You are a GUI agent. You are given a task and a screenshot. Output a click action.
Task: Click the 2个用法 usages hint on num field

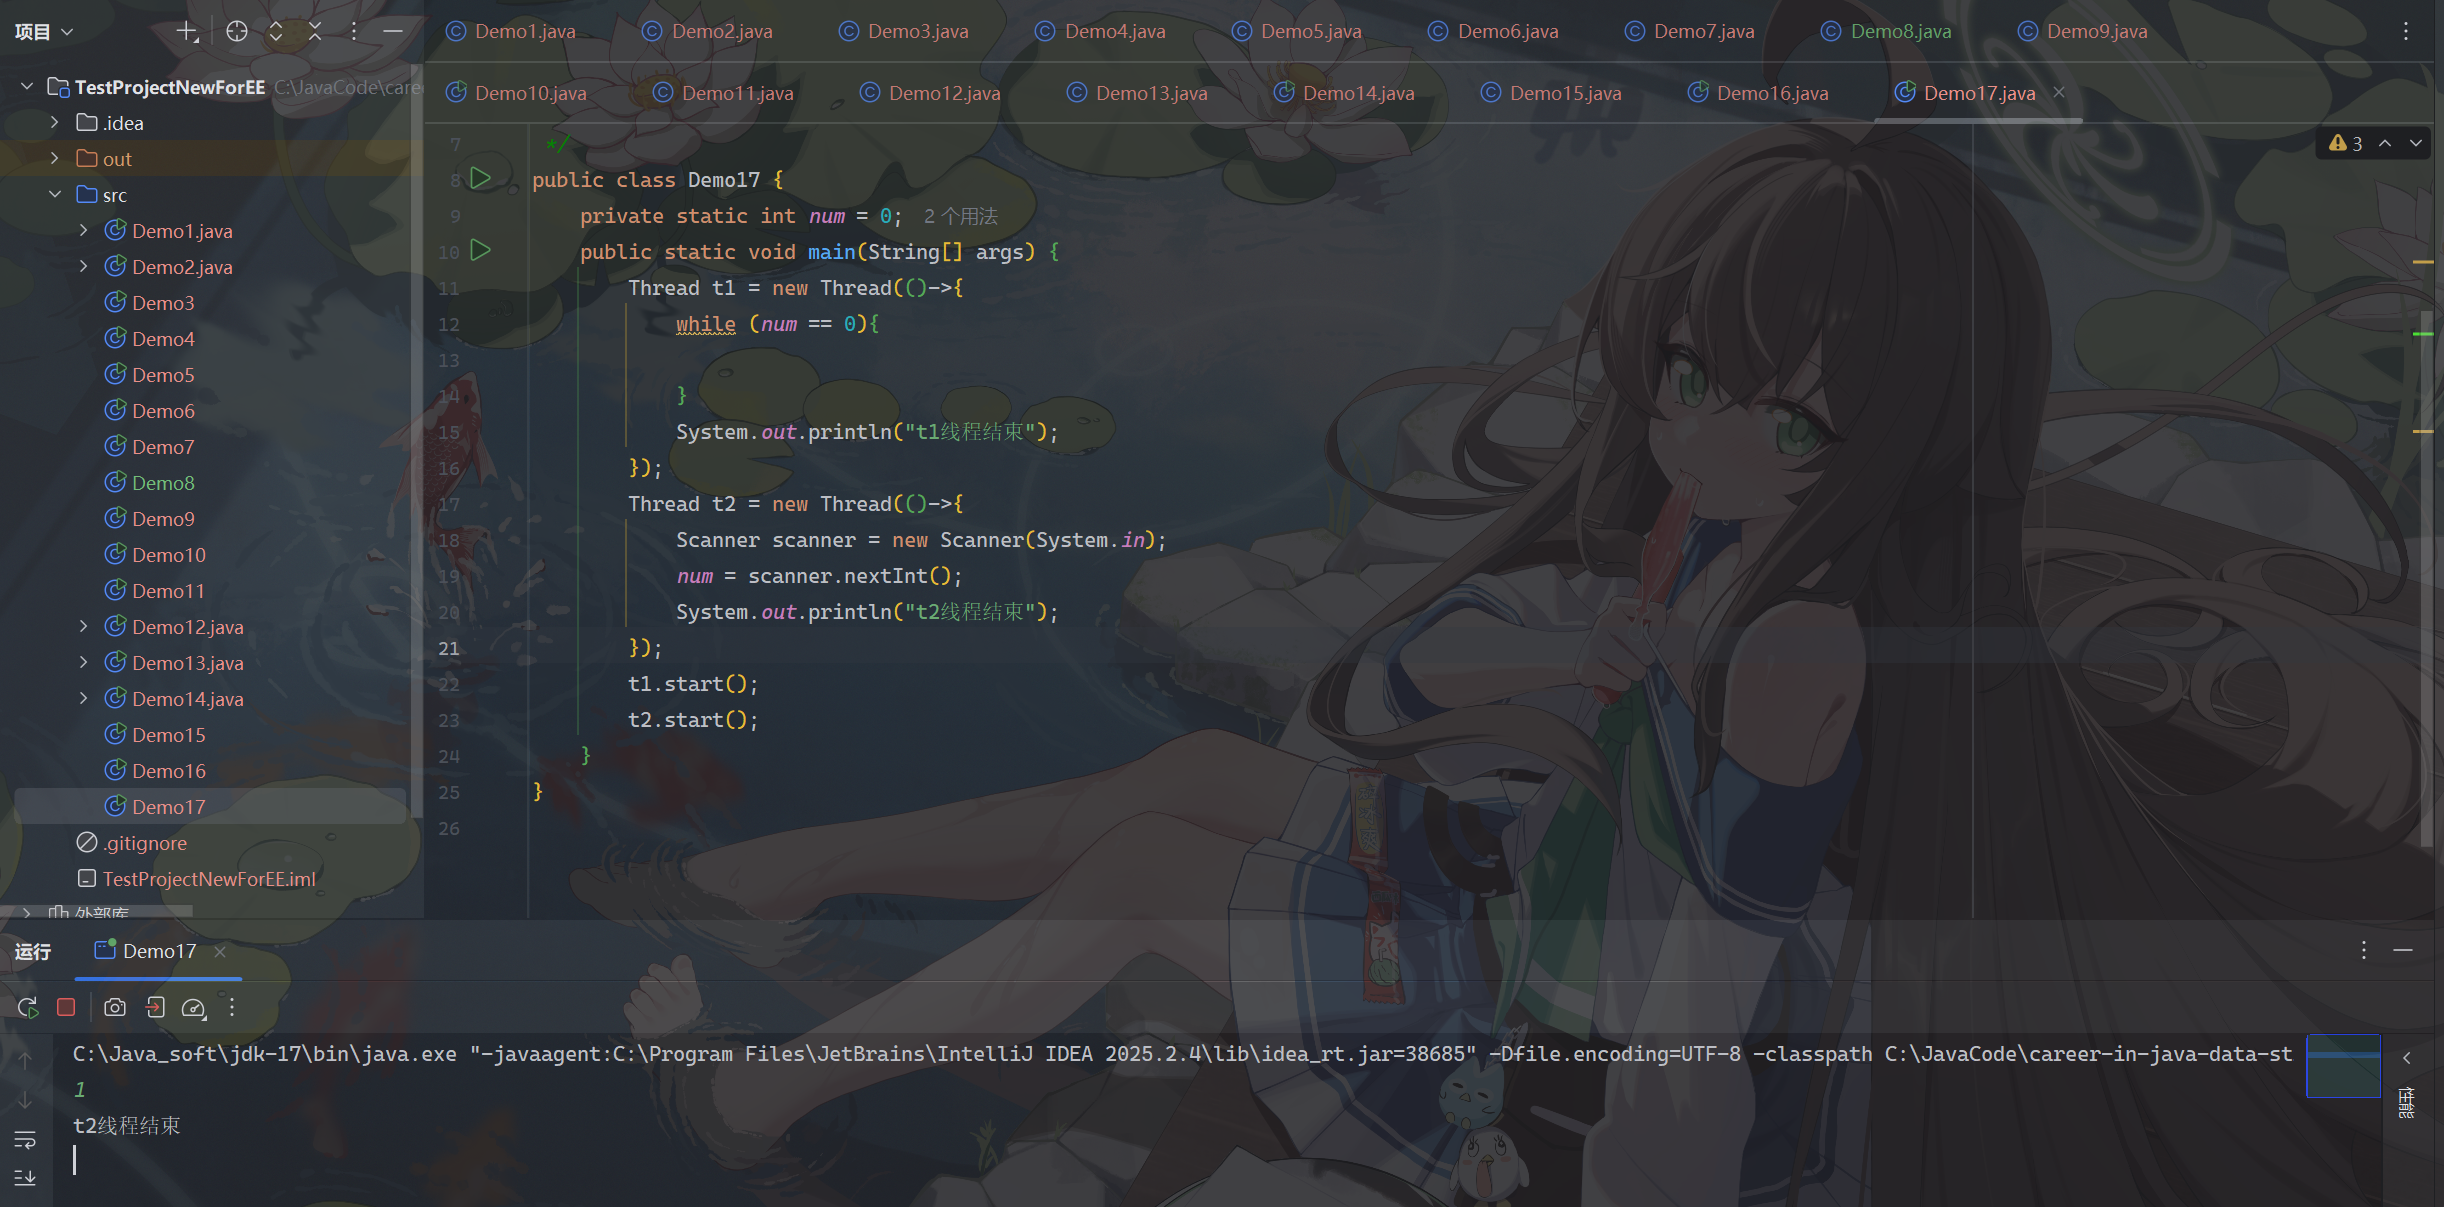957,216
